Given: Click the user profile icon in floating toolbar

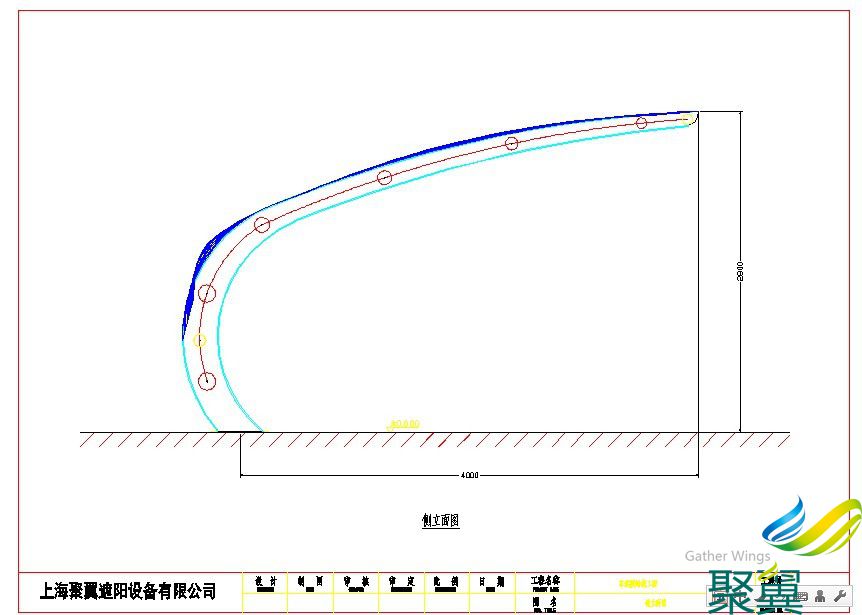Looking at the screenshot, I should click(821, 597).
